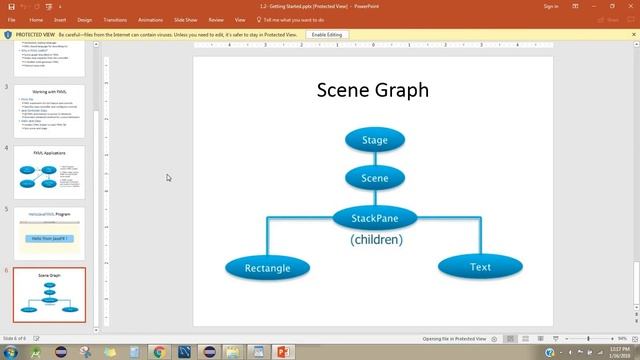This screenshot has height=360, width=640.
Task: Click the Scene node in the diagram
Action: (x=375, y=178)
